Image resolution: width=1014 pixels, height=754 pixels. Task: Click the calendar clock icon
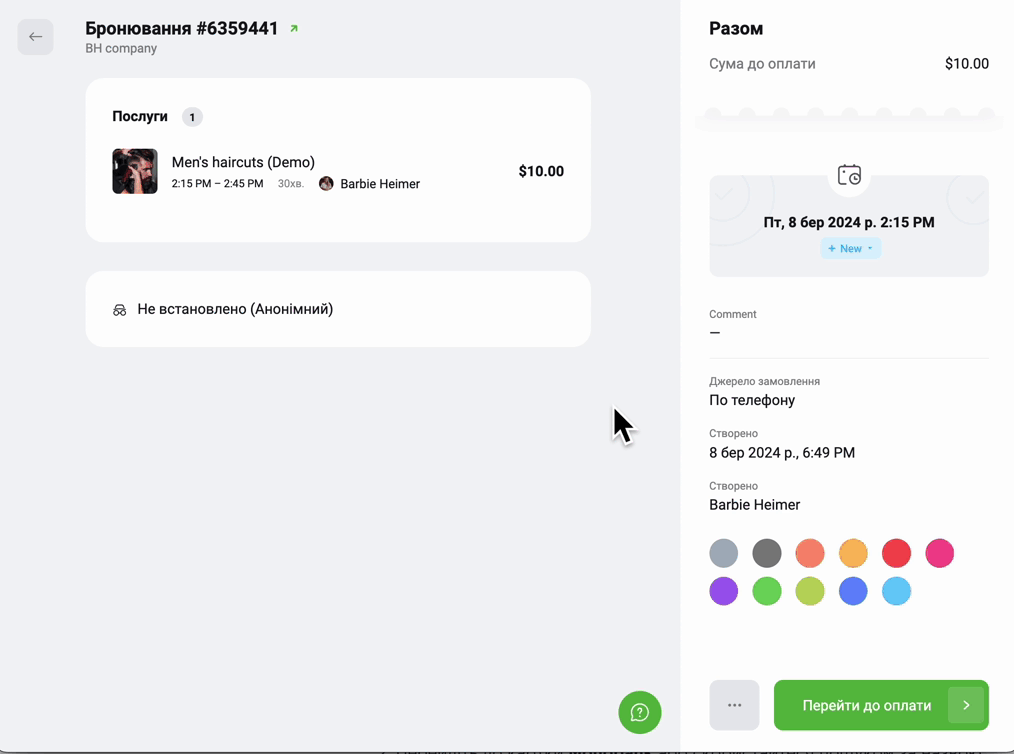coord(849,176)
